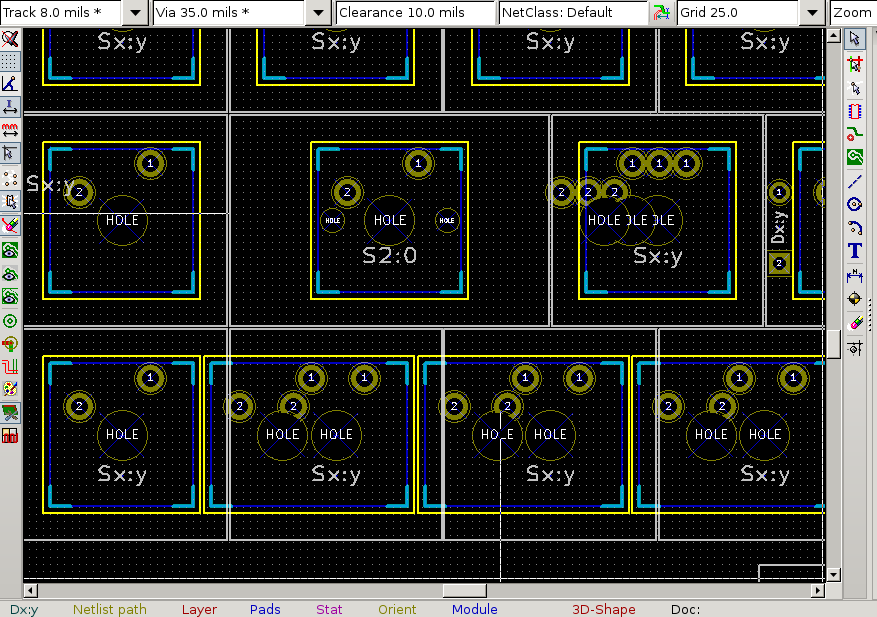Screen dimensions: 877x617
Task: Click the S2:0 footprint label
Action: [x=389, y=256]
